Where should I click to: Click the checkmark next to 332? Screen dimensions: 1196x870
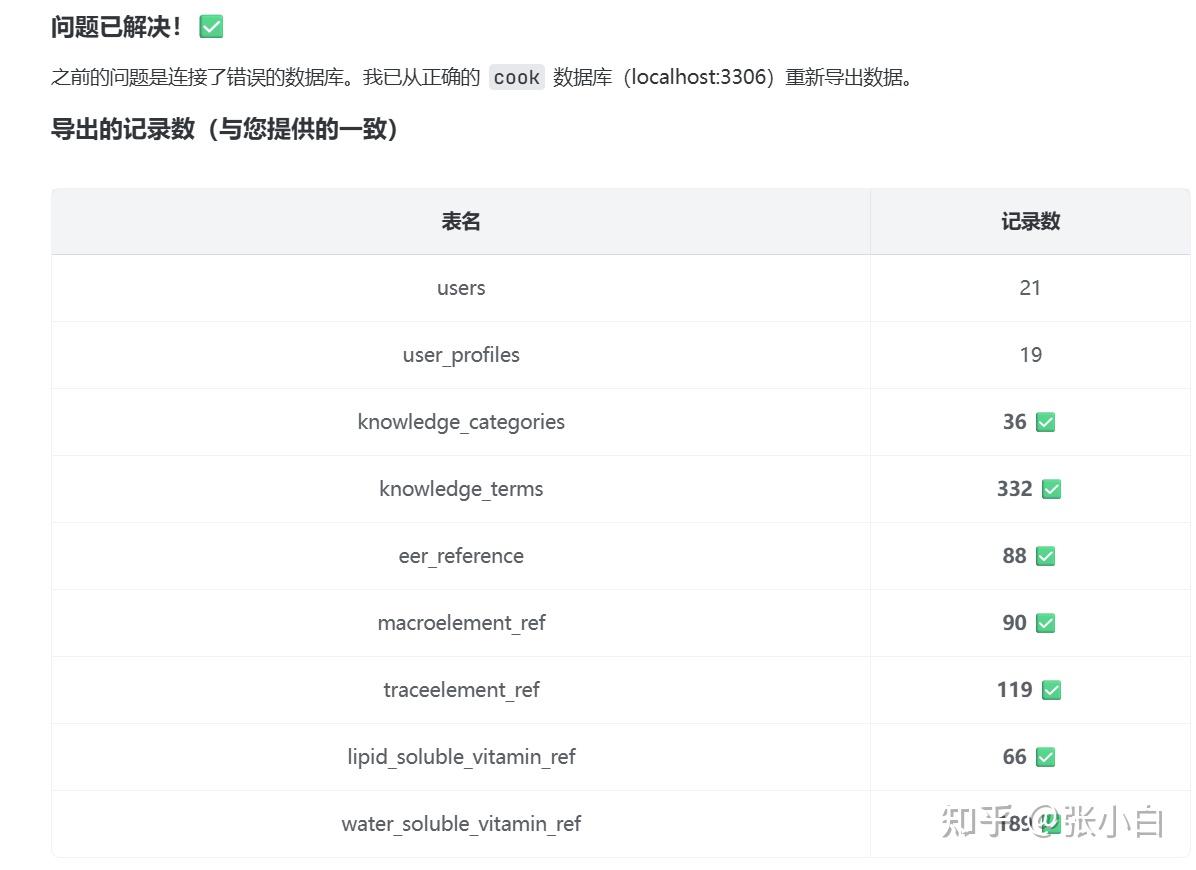click(x=1051, y=489)
